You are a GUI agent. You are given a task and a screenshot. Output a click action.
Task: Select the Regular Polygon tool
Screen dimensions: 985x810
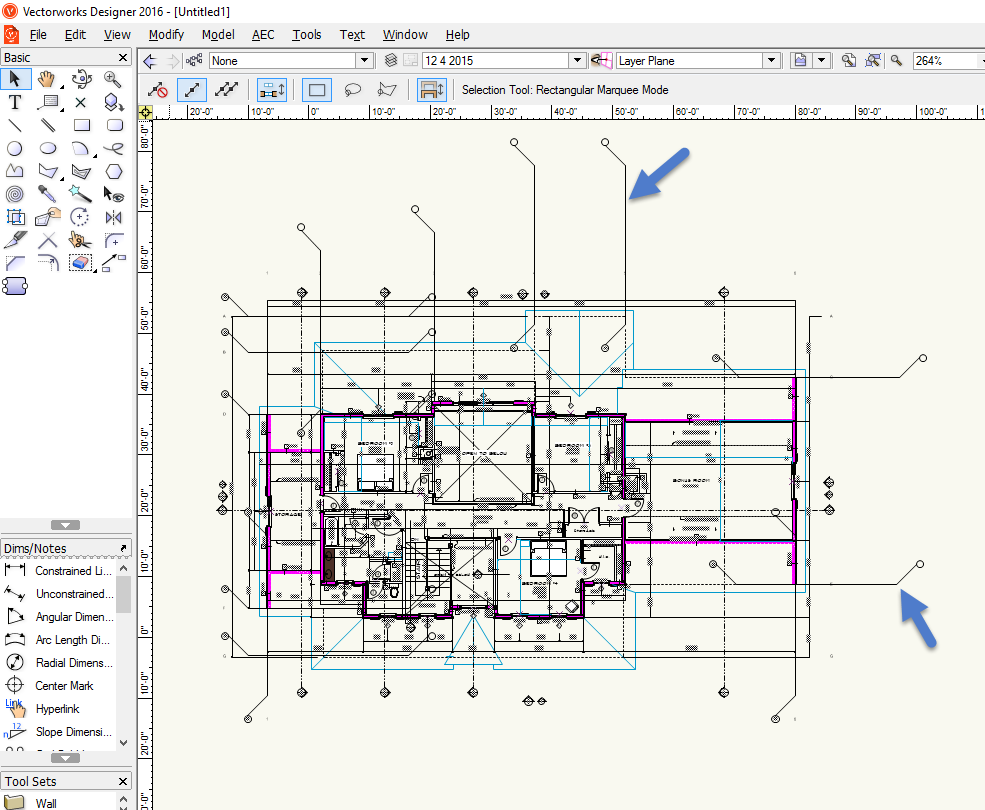pos(113,171)
